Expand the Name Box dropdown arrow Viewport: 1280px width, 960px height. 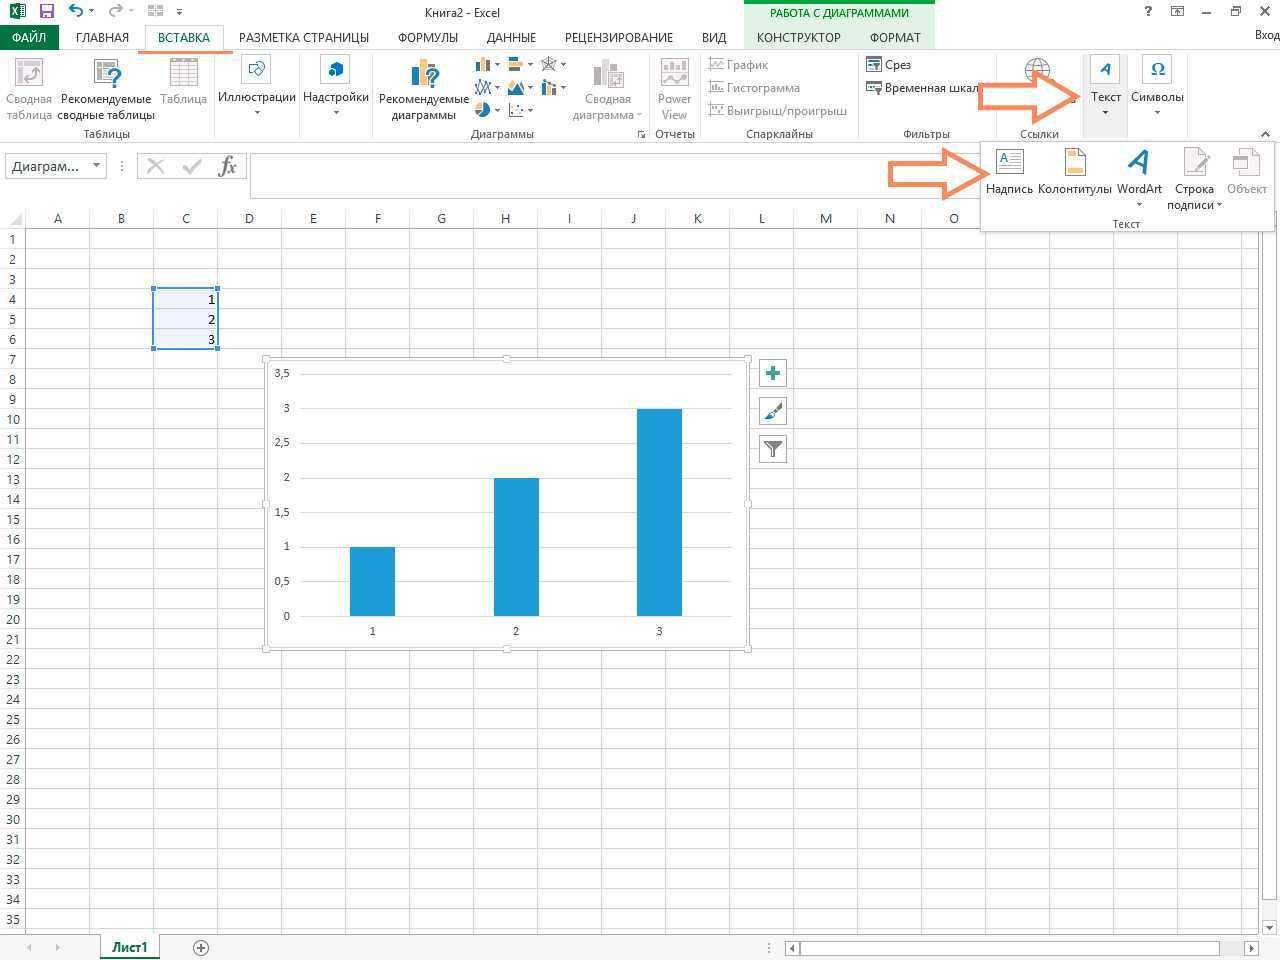[x=96, y=166]
